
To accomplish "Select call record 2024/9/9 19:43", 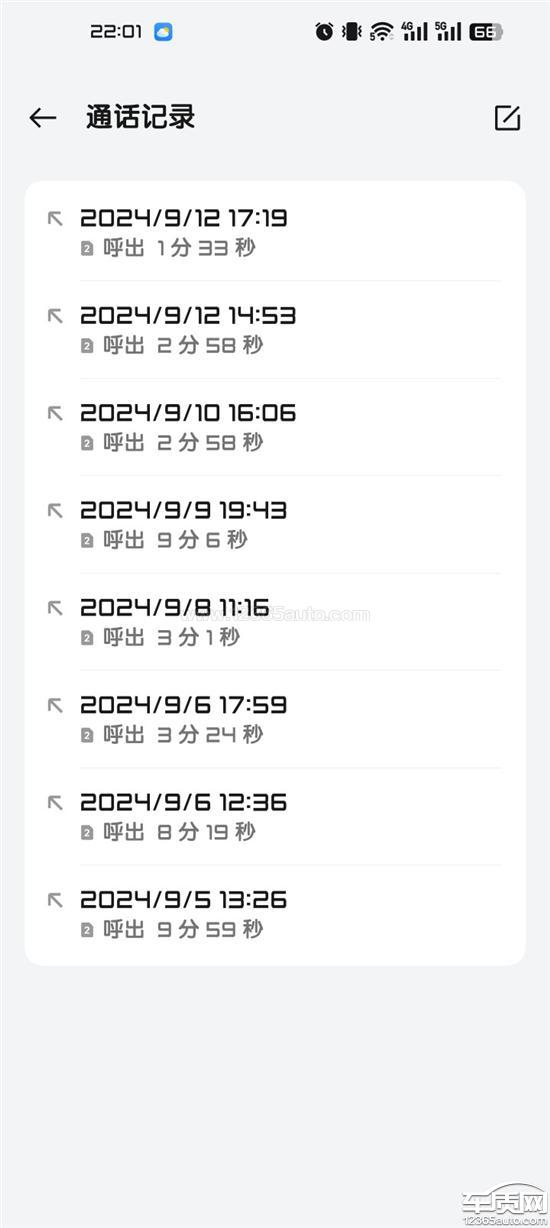I will (x=275, y=524).
